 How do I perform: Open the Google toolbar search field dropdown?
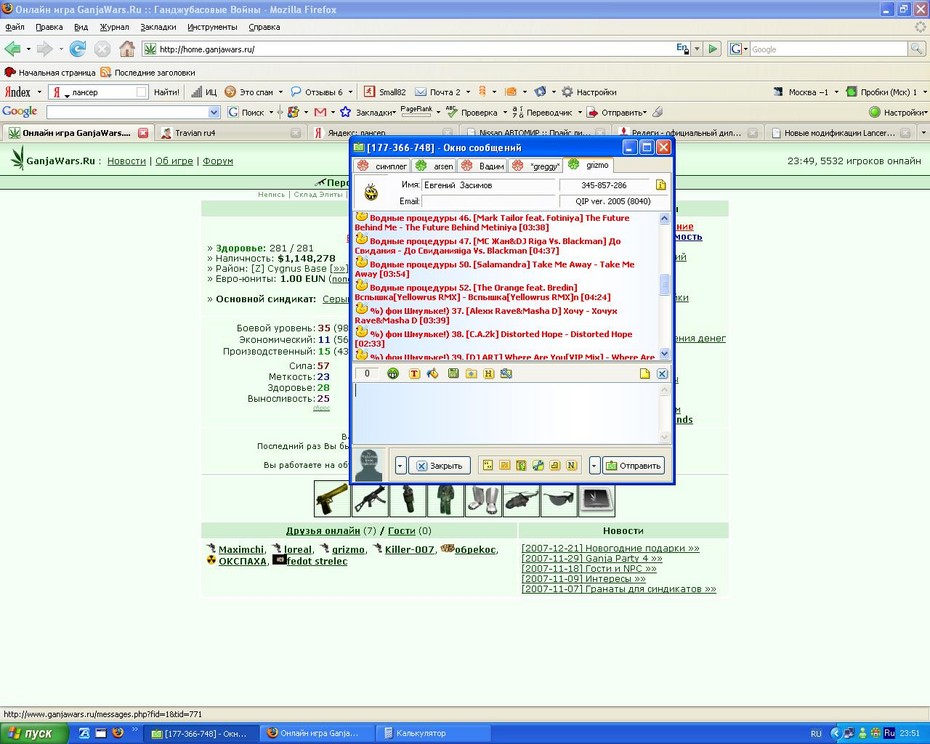(214, 112)
